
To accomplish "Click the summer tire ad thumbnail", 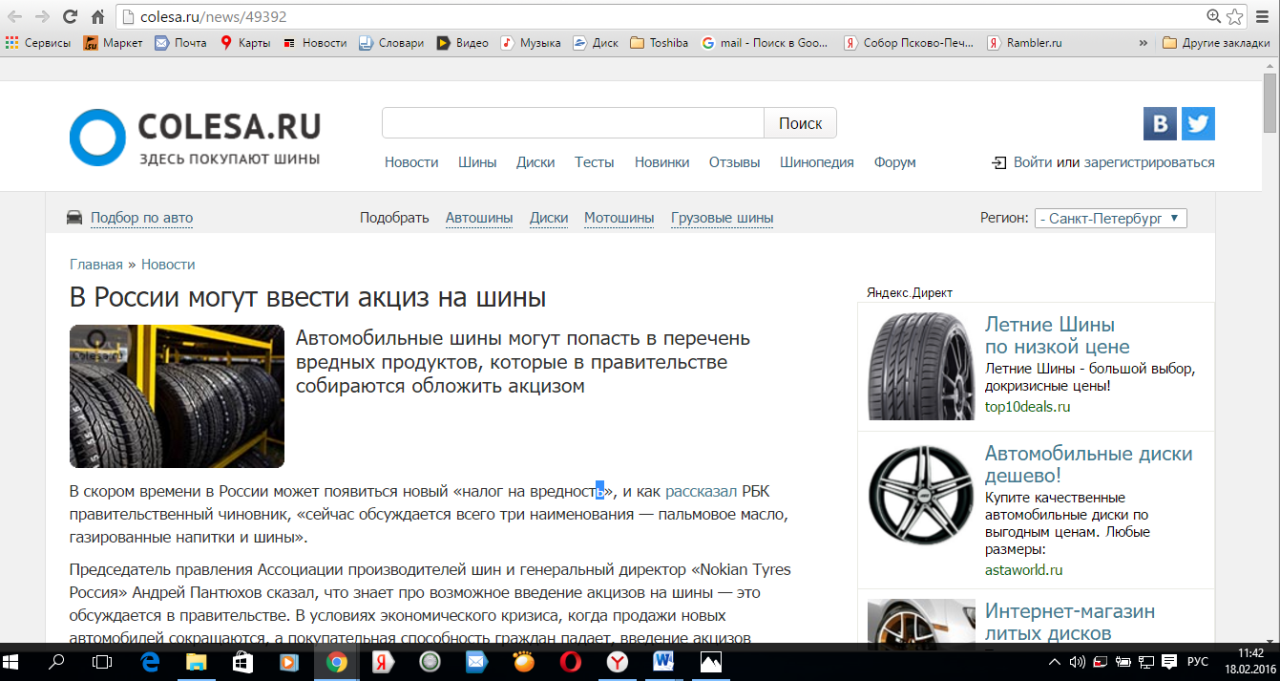I will pyautogui.click(x=921, y=366).
